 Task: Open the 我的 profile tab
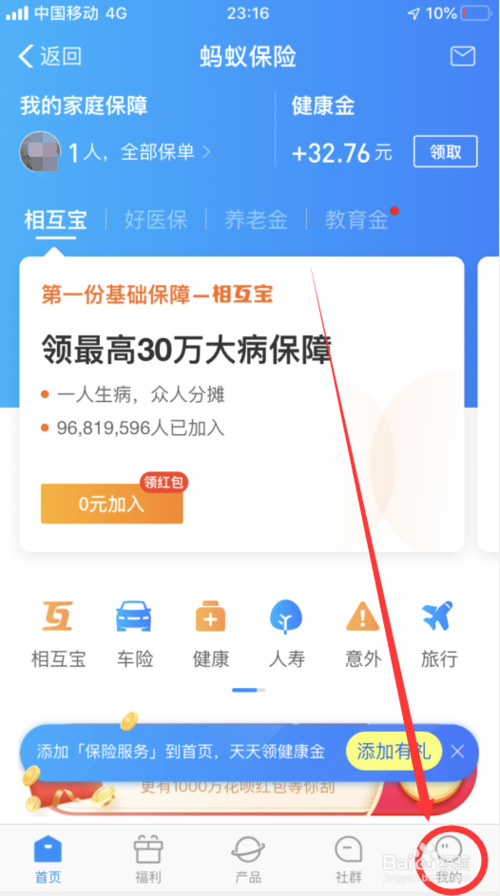click(x=449, y=859)
